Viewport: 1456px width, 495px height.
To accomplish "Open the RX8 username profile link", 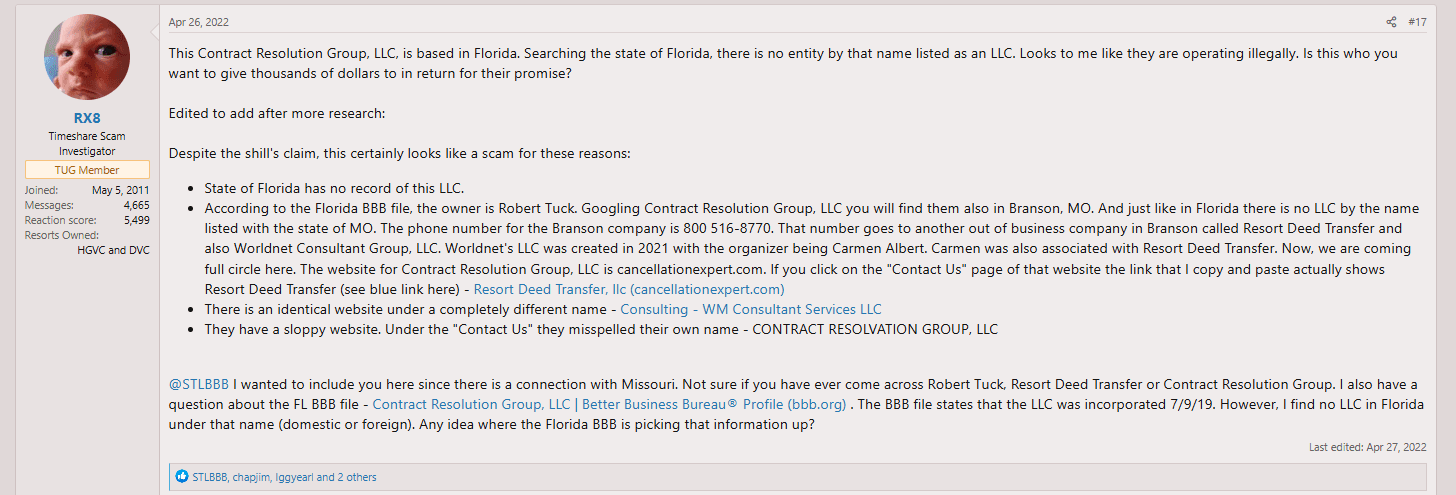I will (87, 118).
